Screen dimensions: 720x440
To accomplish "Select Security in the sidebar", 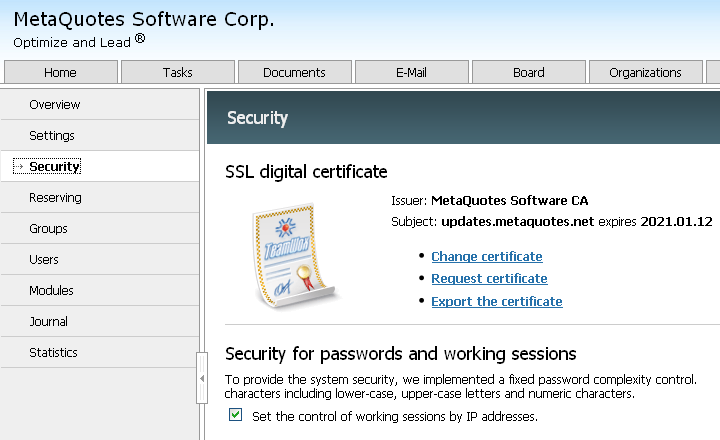I will [x=100, y=166].
